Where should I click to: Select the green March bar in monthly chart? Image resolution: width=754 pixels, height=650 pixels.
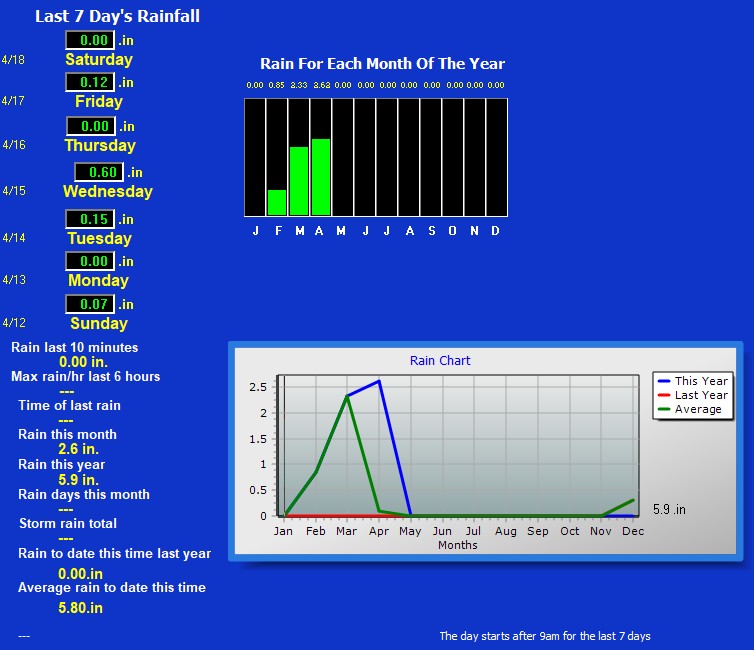click(298, 181)
